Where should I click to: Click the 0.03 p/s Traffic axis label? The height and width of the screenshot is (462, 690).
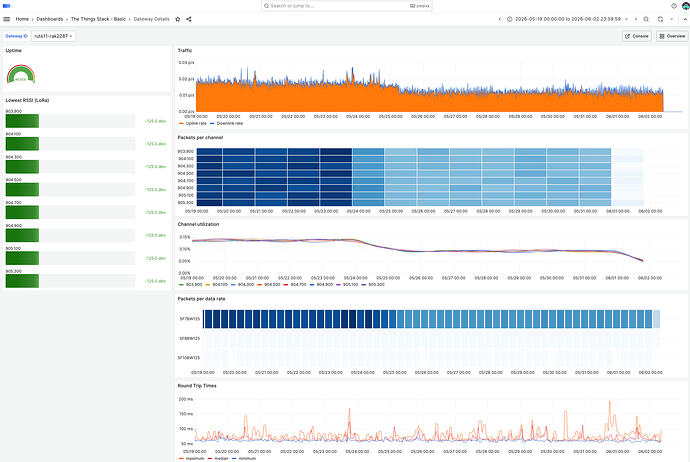(x=186, y=62)
